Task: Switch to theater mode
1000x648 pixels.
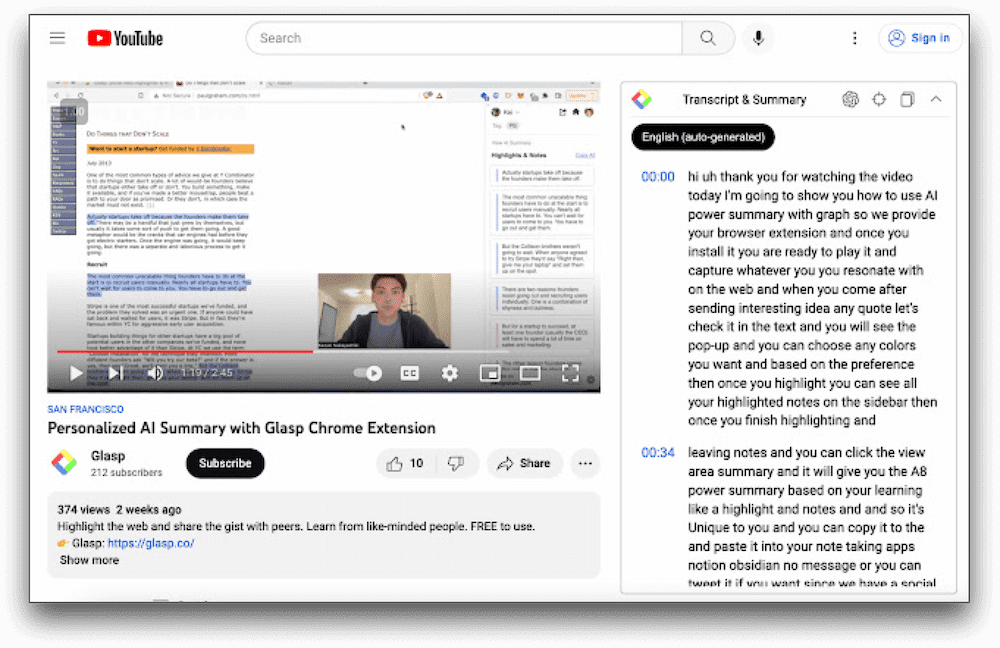Action: click(530, 373)
